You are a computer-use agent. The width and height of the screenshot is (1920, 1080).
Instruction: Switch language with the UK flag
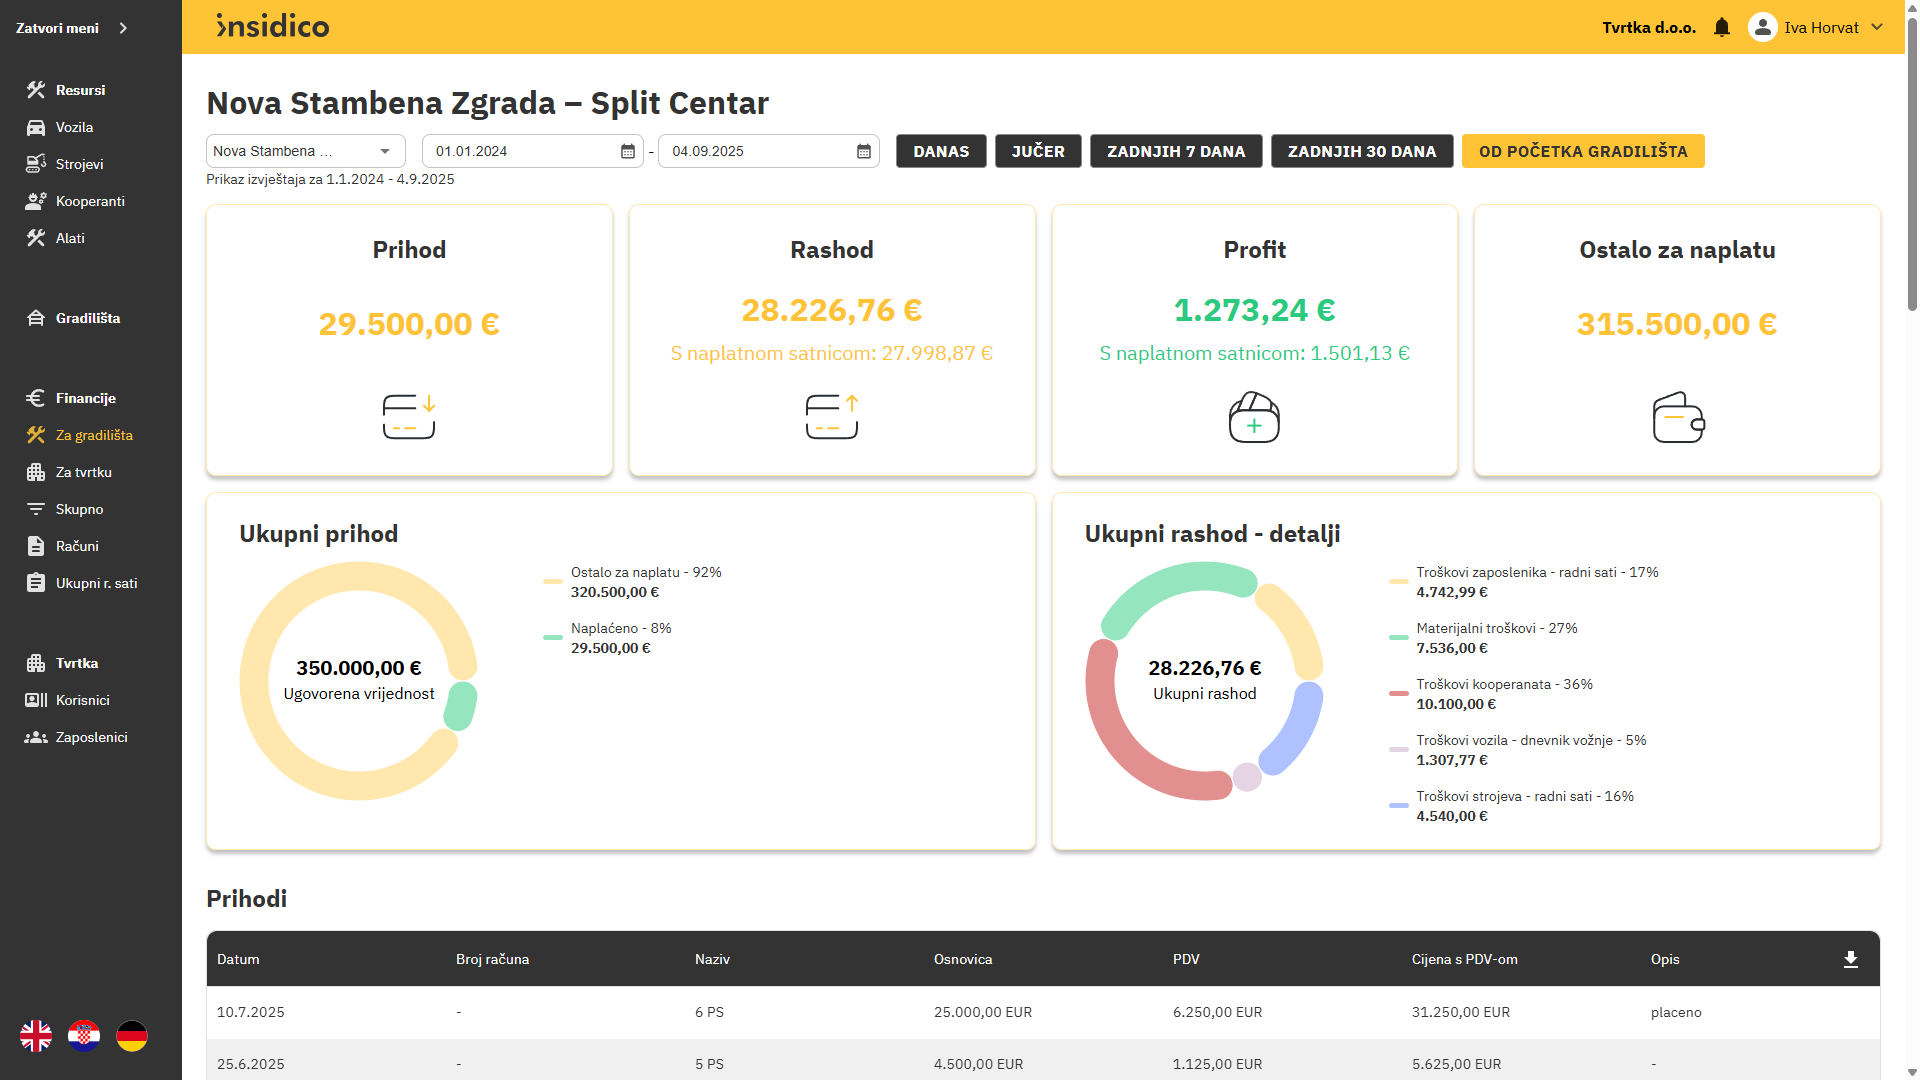[x=36, y=1036]
